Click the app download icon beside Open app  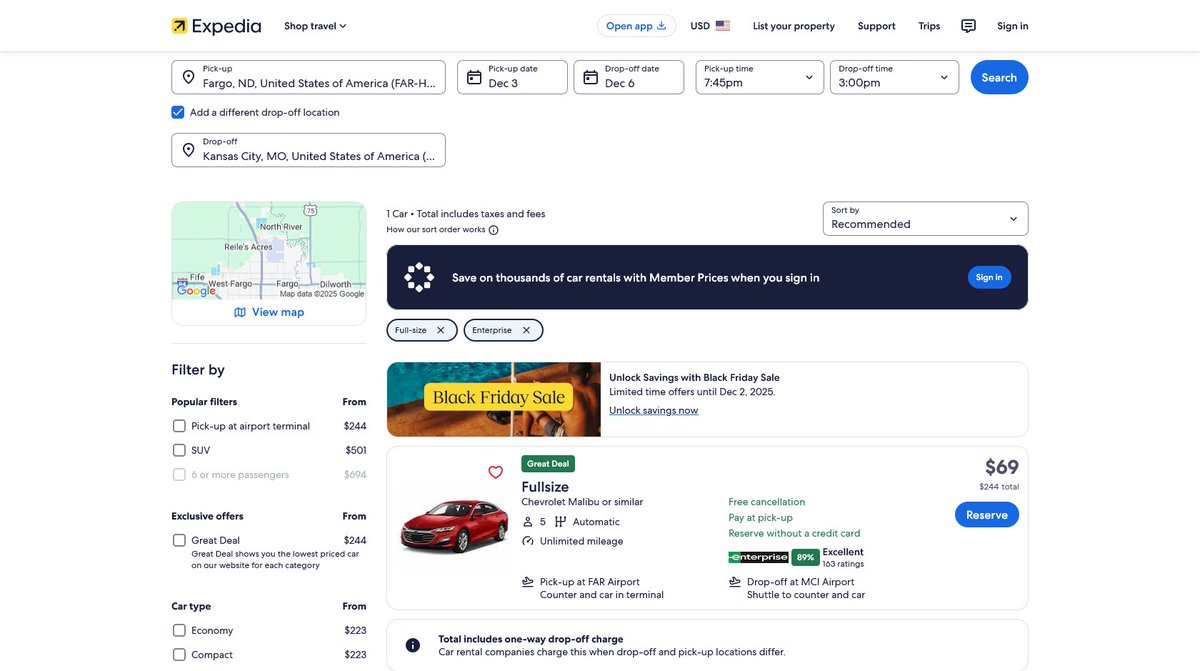pyautogui.click(x=659, y=25)
